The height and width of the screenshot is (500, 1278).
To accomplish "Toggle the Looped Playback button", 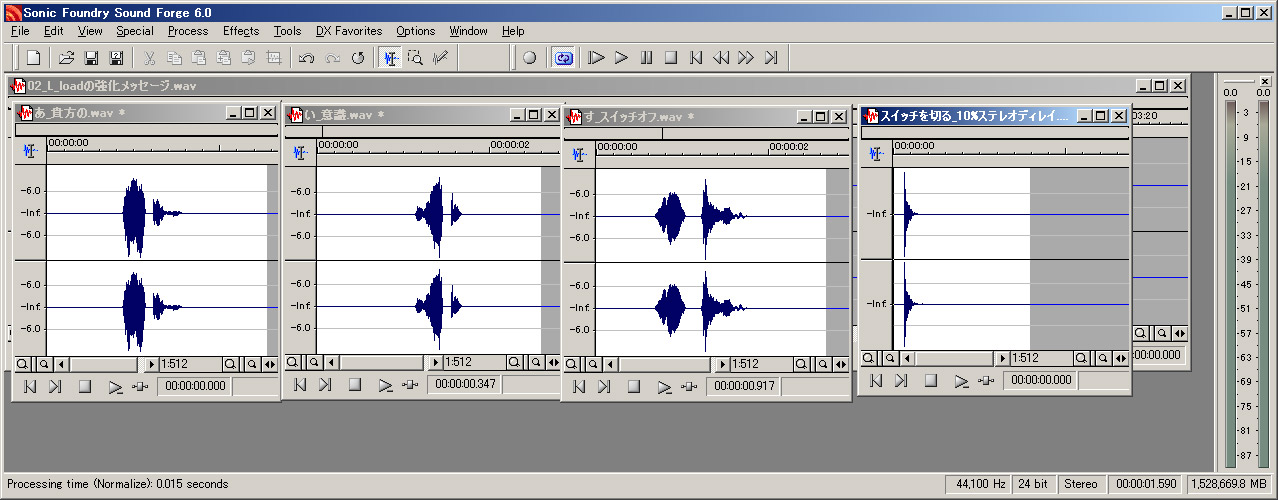I will click(563, 58).
